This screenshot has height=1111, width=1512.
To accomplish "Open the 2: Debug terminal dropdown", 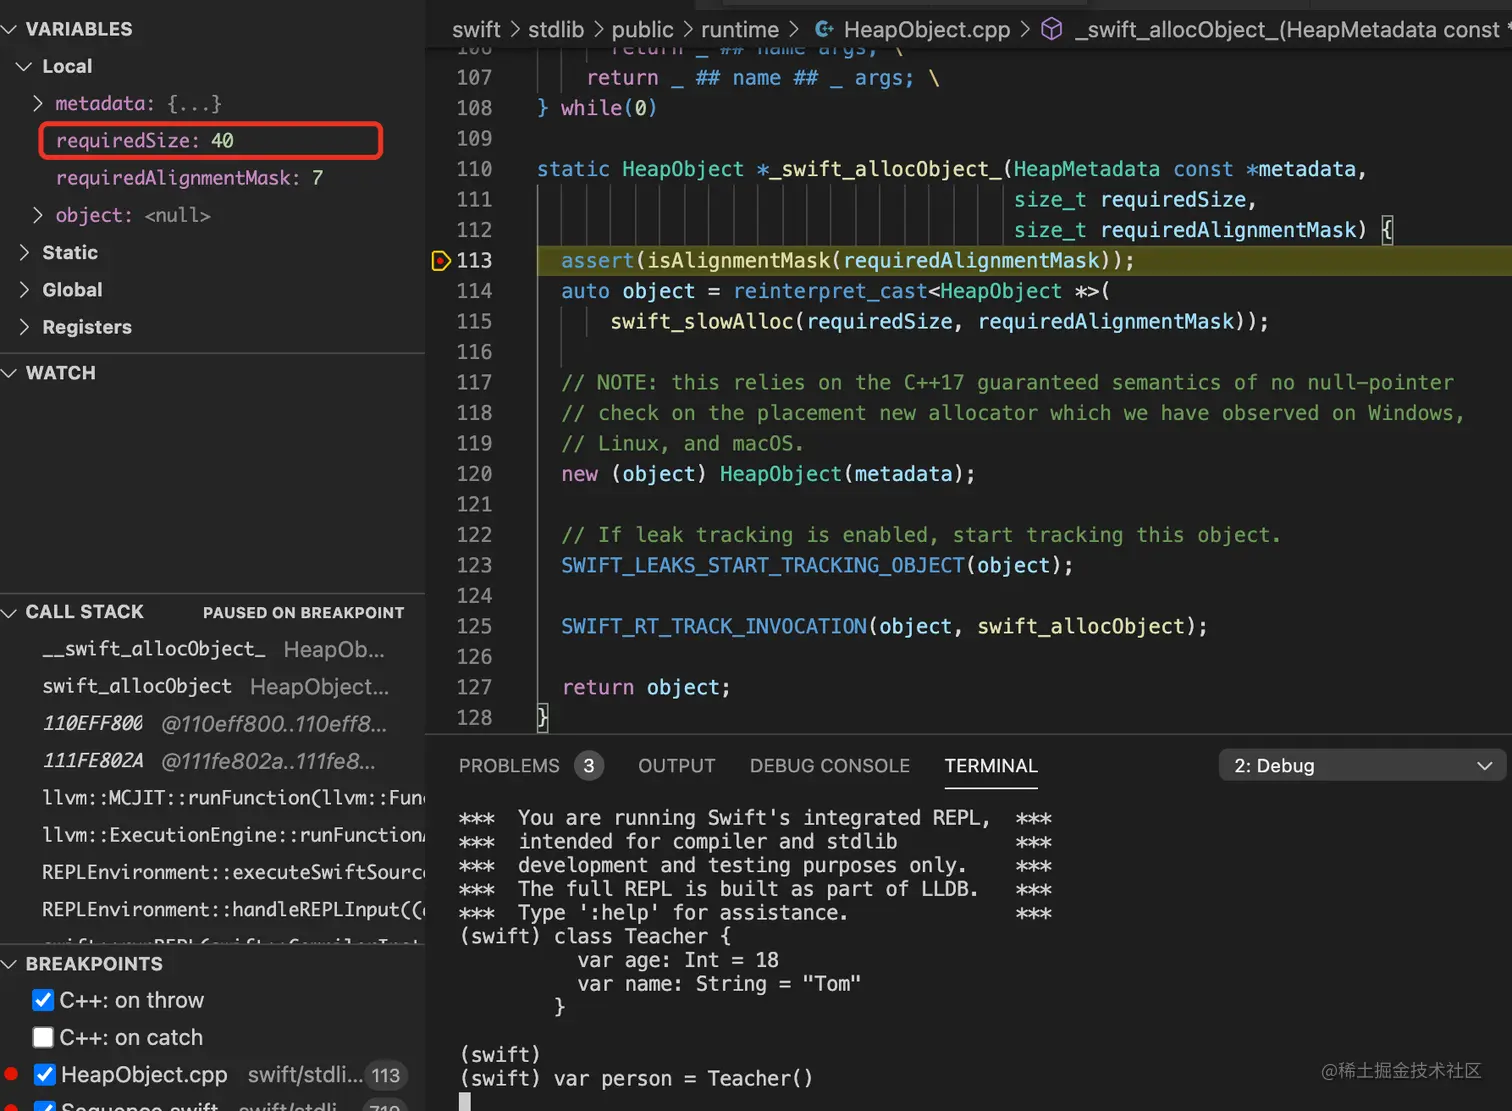I will [x=1361, y=766].
